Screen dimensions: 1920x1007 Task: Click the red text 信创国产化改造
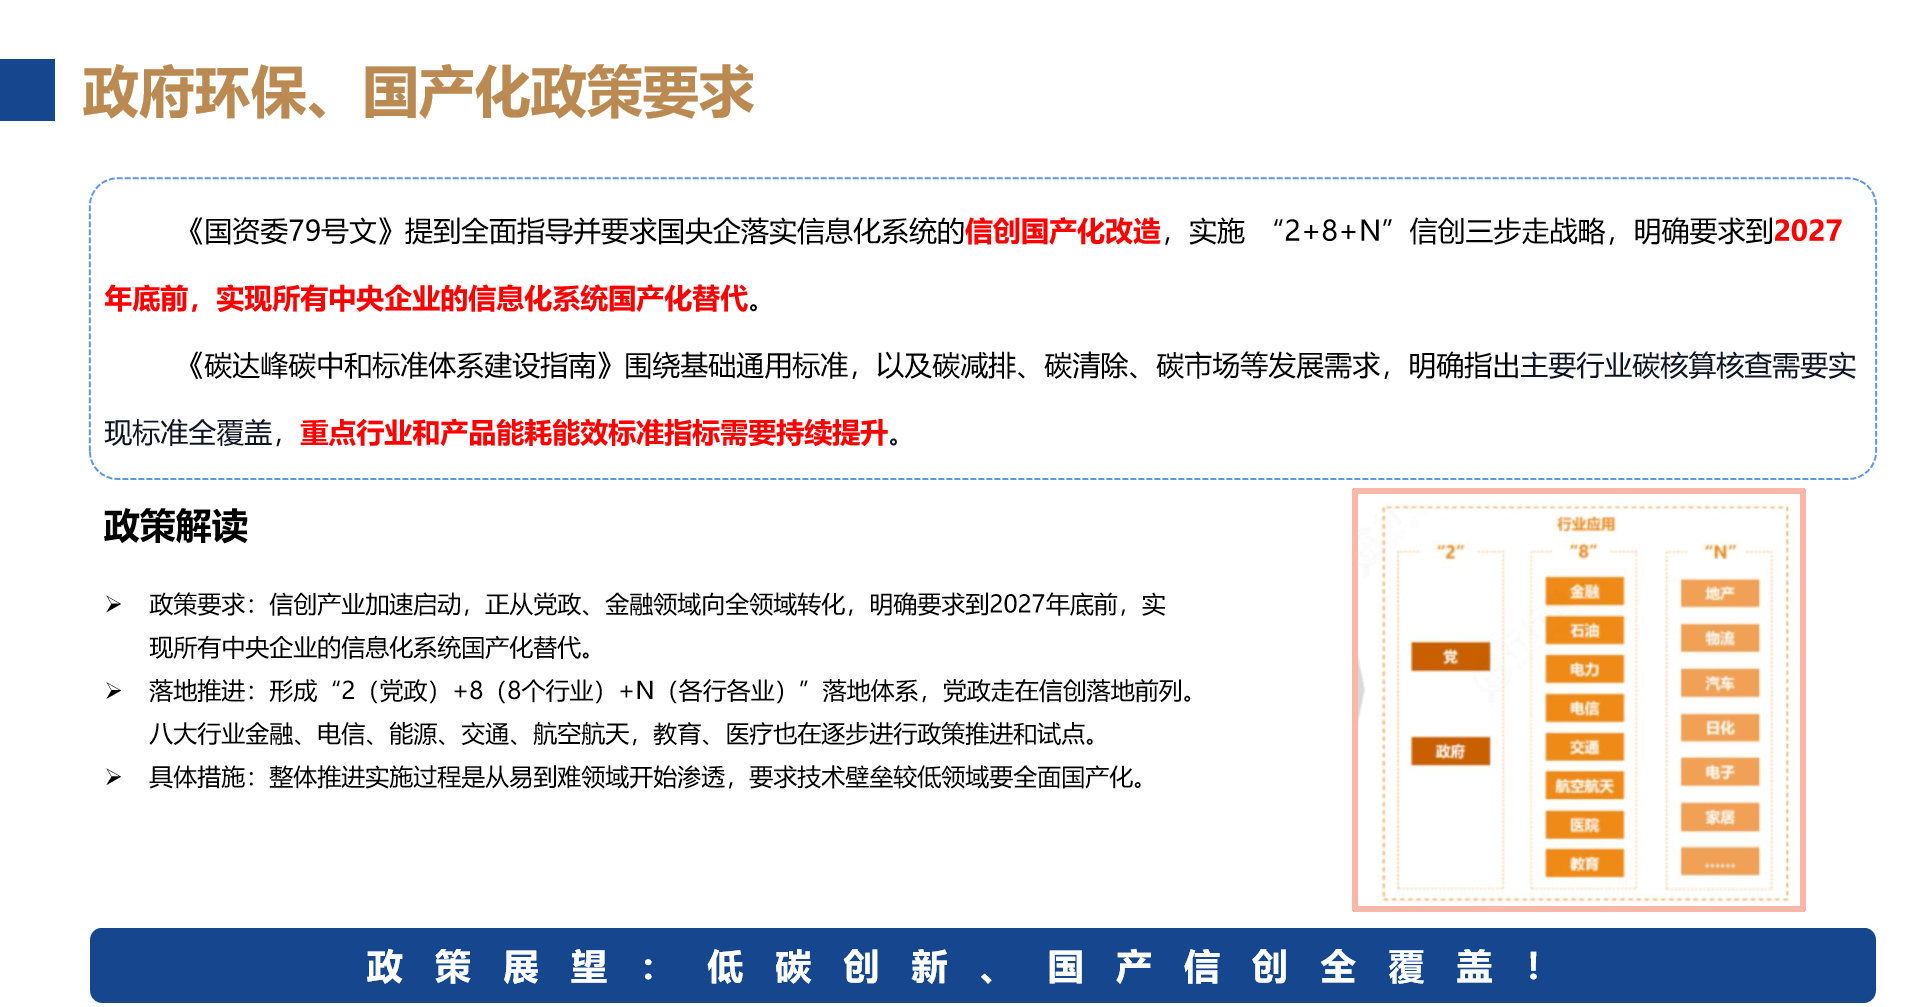coord(1062,232)
